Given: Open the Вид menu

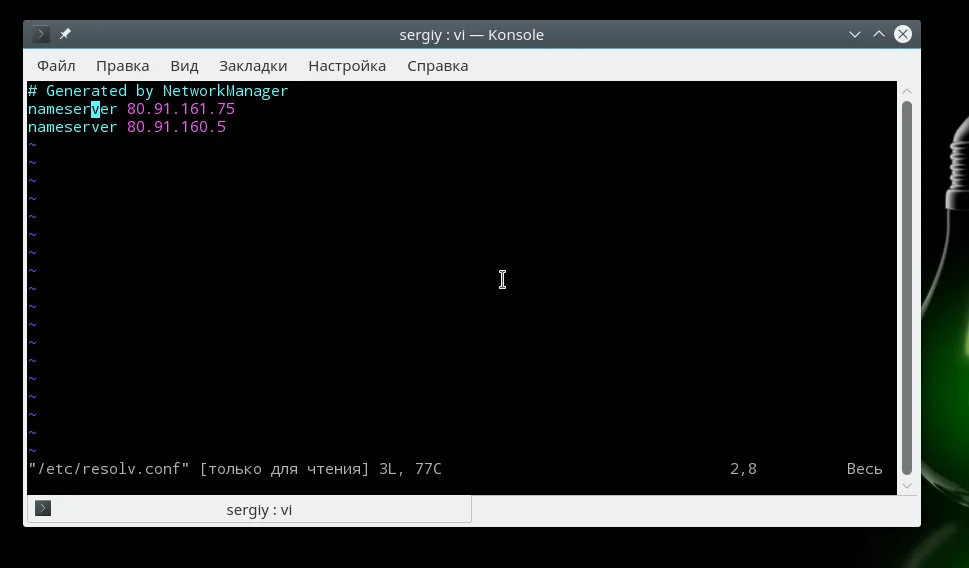Looking at the screenshot, I should (184, 66).
